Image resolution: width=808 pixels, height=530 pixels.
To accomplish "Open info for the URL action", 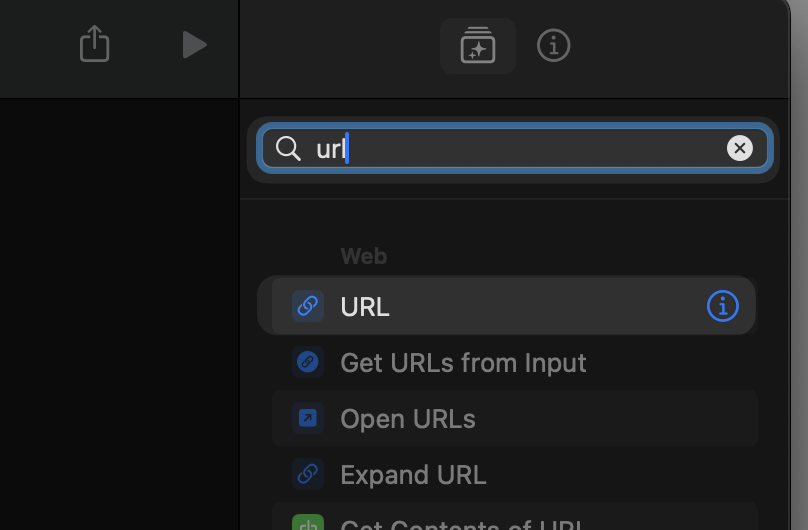I will [722, 306].
